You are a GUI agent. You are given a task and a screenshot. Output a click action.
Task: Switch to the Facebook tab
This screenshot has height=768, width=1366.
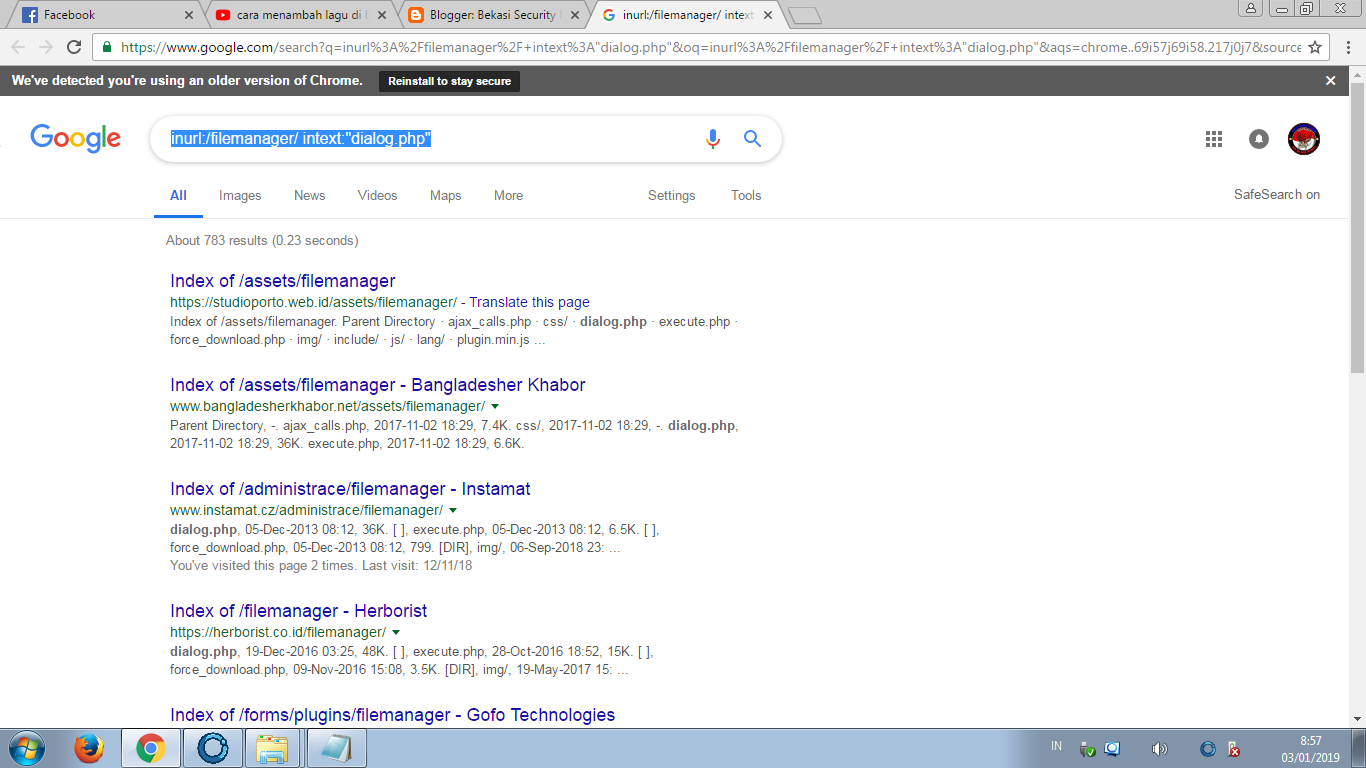click(102, 15)
